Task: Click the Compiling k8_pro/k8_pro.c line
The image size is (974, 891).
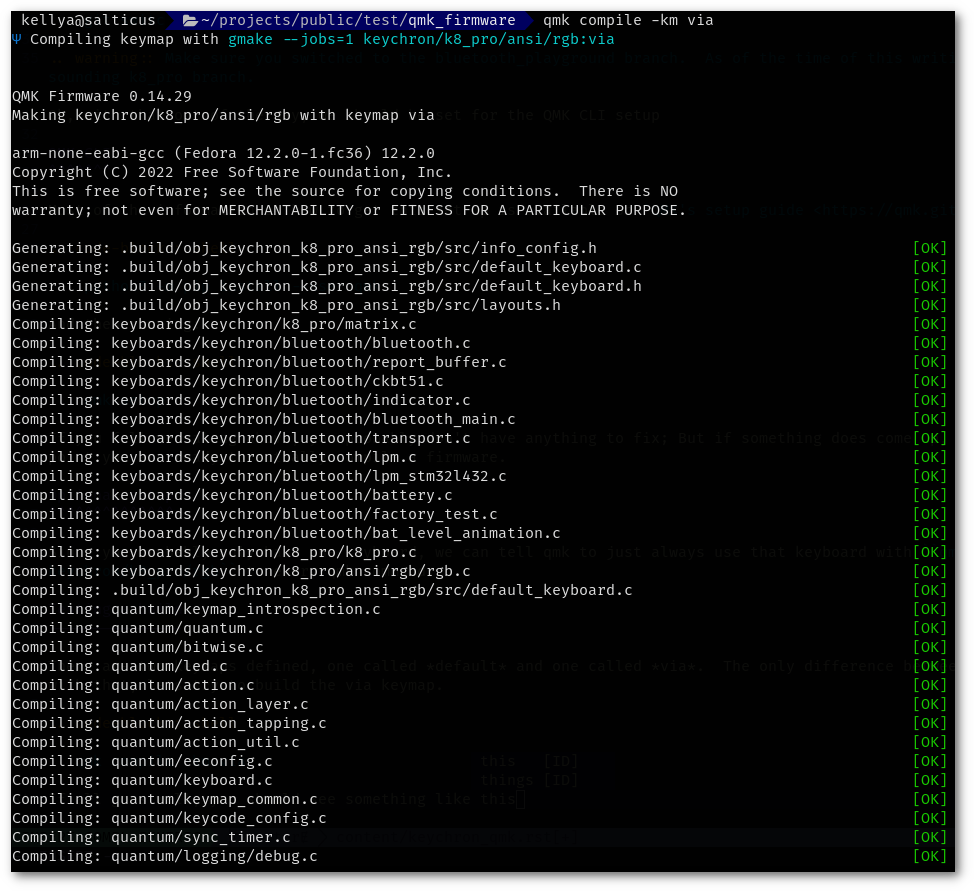Action: [x=214, y=552]
